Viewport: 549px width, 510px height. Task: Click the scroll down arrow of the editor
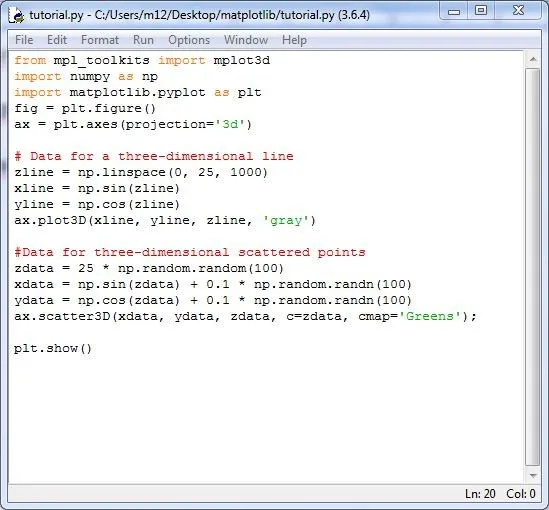(533, 475)
